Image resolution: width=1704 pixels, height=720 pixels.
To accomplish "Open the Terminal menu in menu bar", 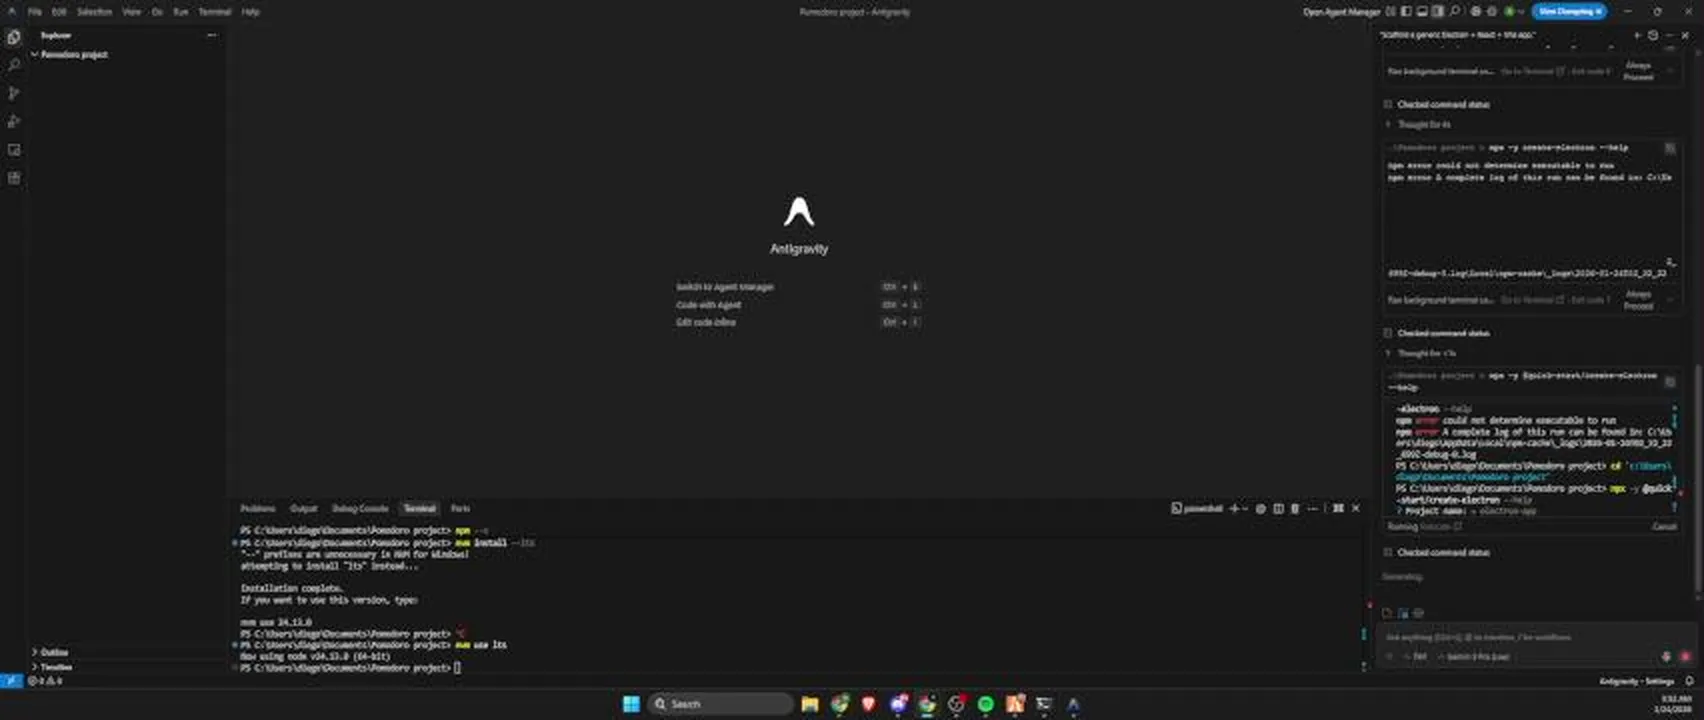I will [215, 12].
